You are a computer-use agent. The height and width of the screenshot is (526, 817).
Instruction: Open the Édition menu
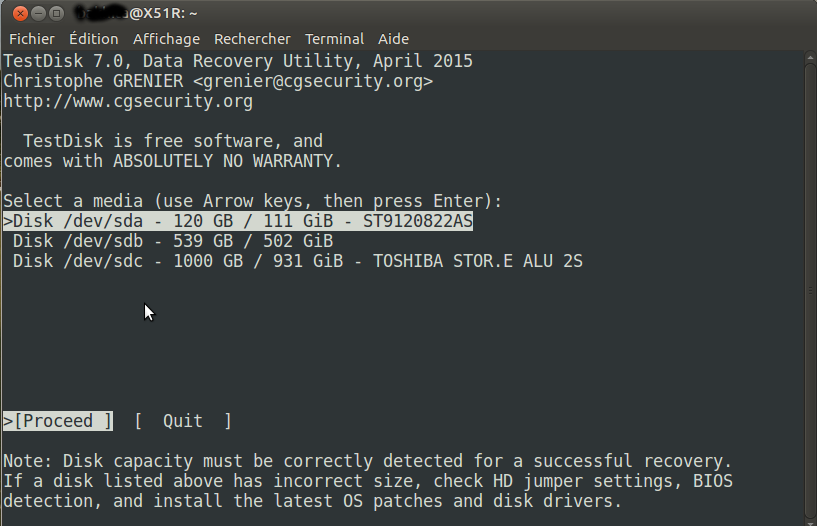93,39
